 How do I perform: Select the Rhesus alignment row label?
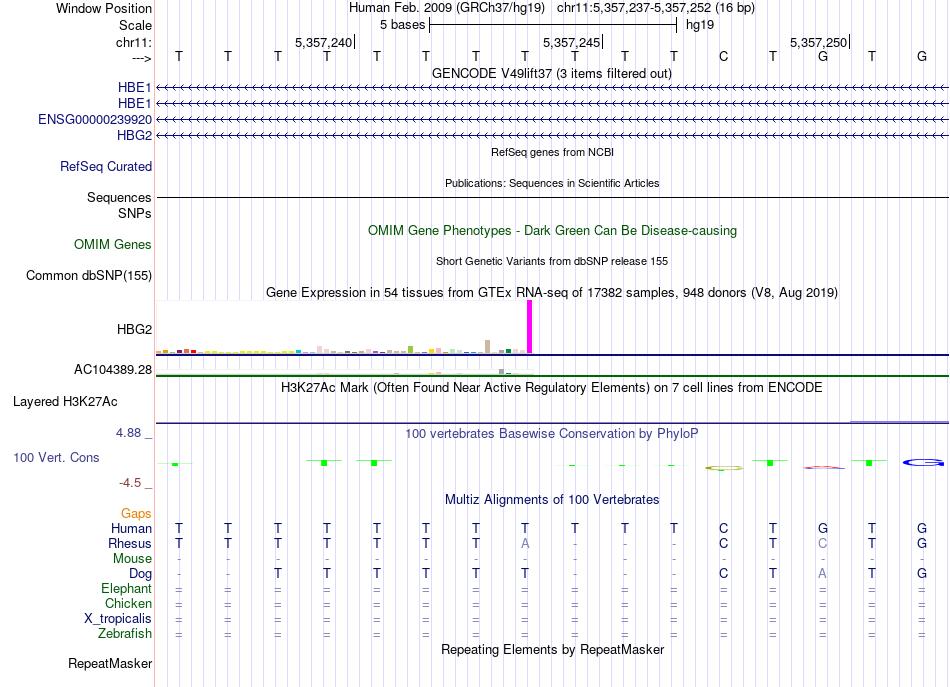[130, 543]
